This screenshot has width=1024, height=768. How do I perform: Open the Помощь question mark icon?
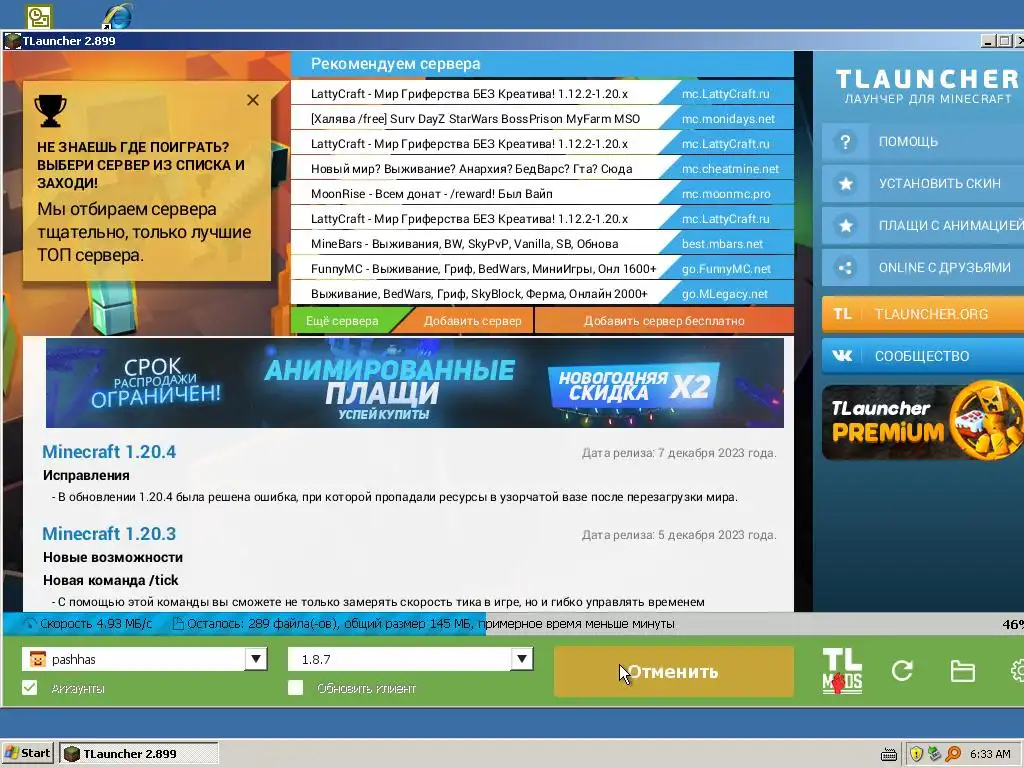click(845, 142)
